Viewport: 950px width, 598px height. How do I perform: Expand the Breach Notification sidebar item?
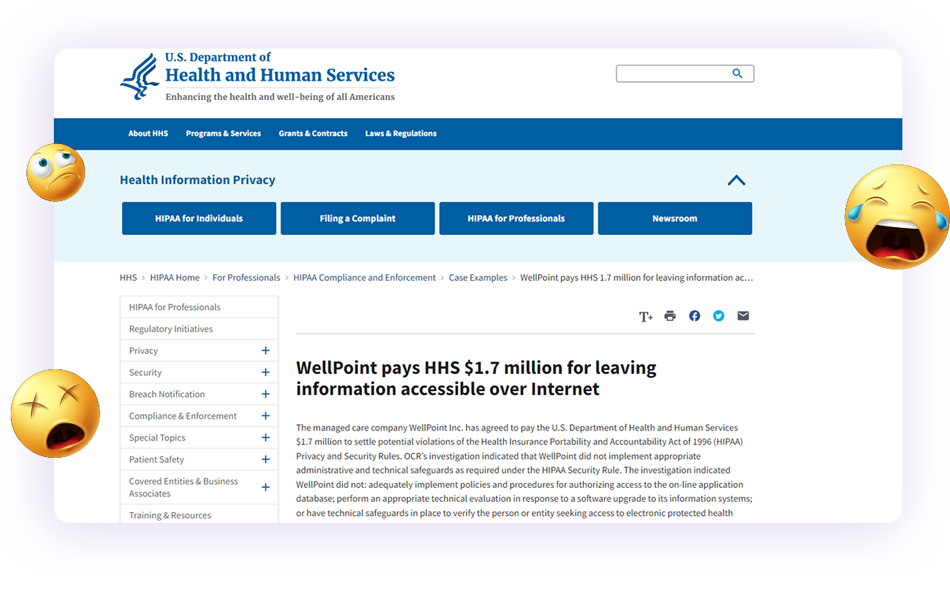[265, 394]
